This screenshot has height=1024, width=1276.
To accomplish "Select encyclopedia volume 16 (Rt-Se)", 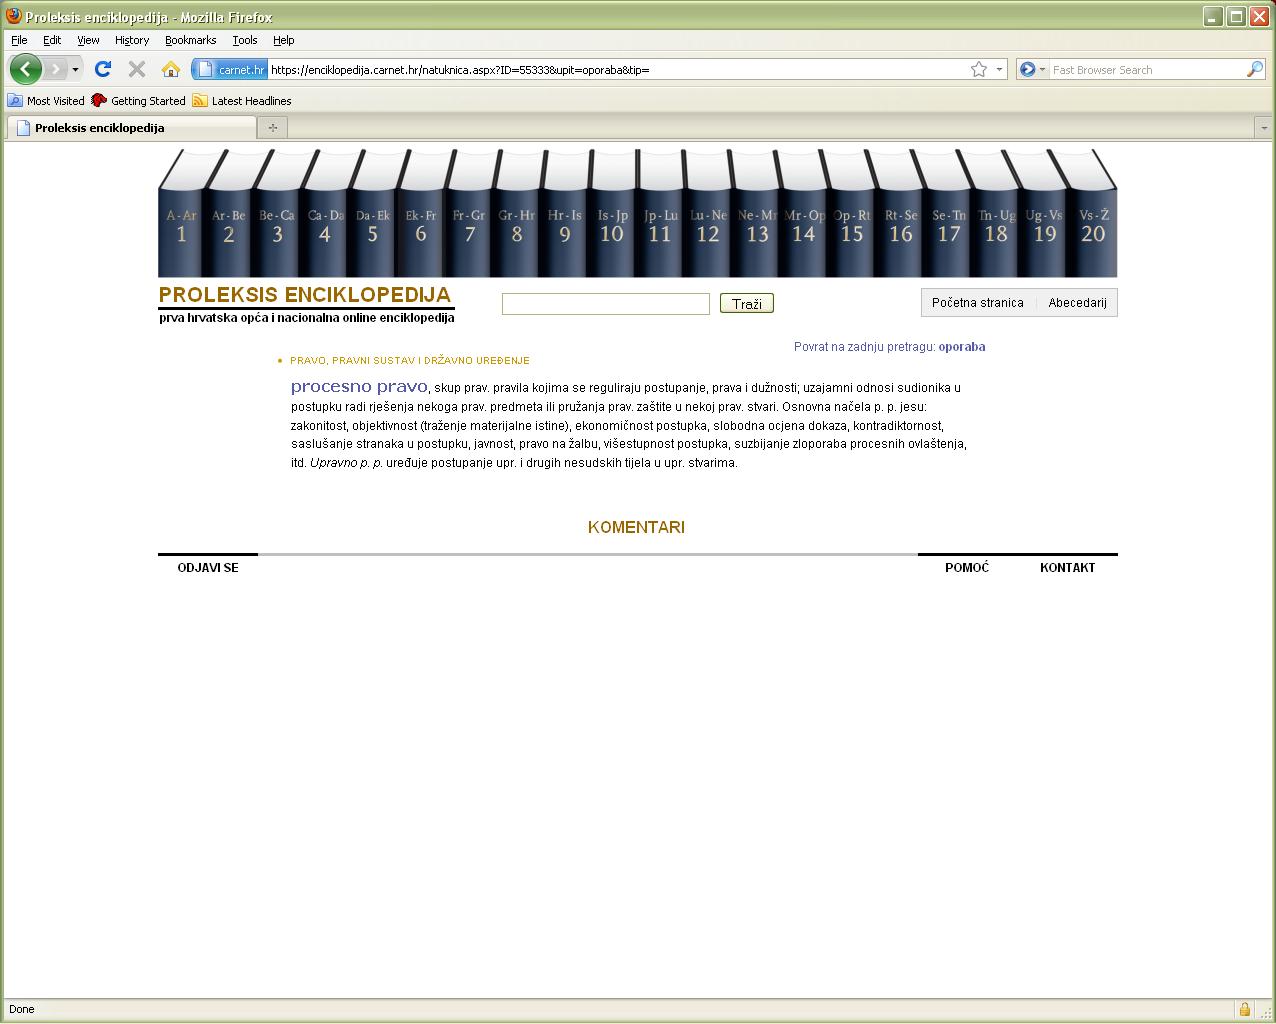I will (901, 213).
